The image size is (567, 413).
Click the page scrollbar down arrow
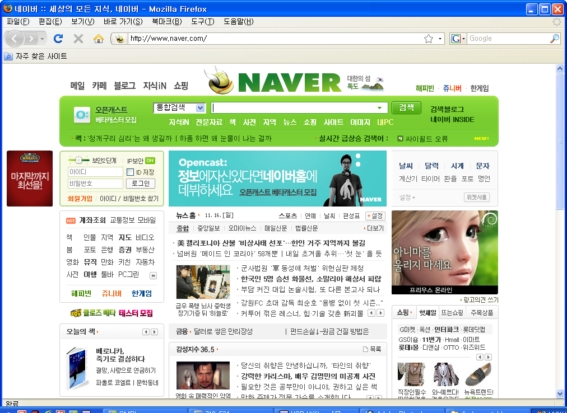click(x=560, y=393)
